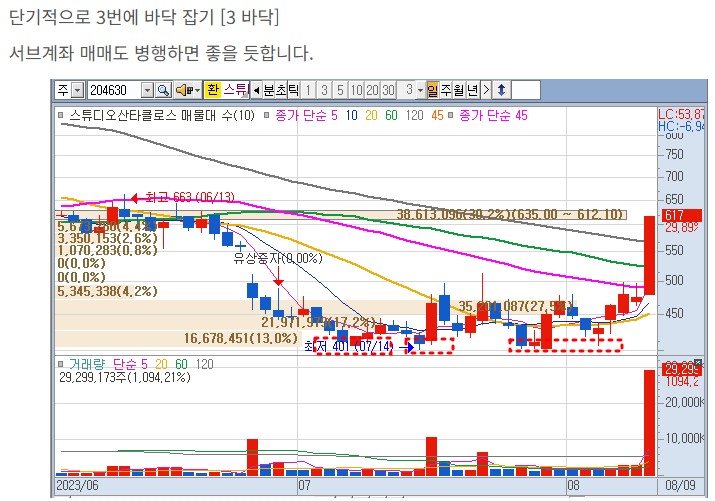Select the 분 minute chart
715x501 pixels.
tap(269, 90)
